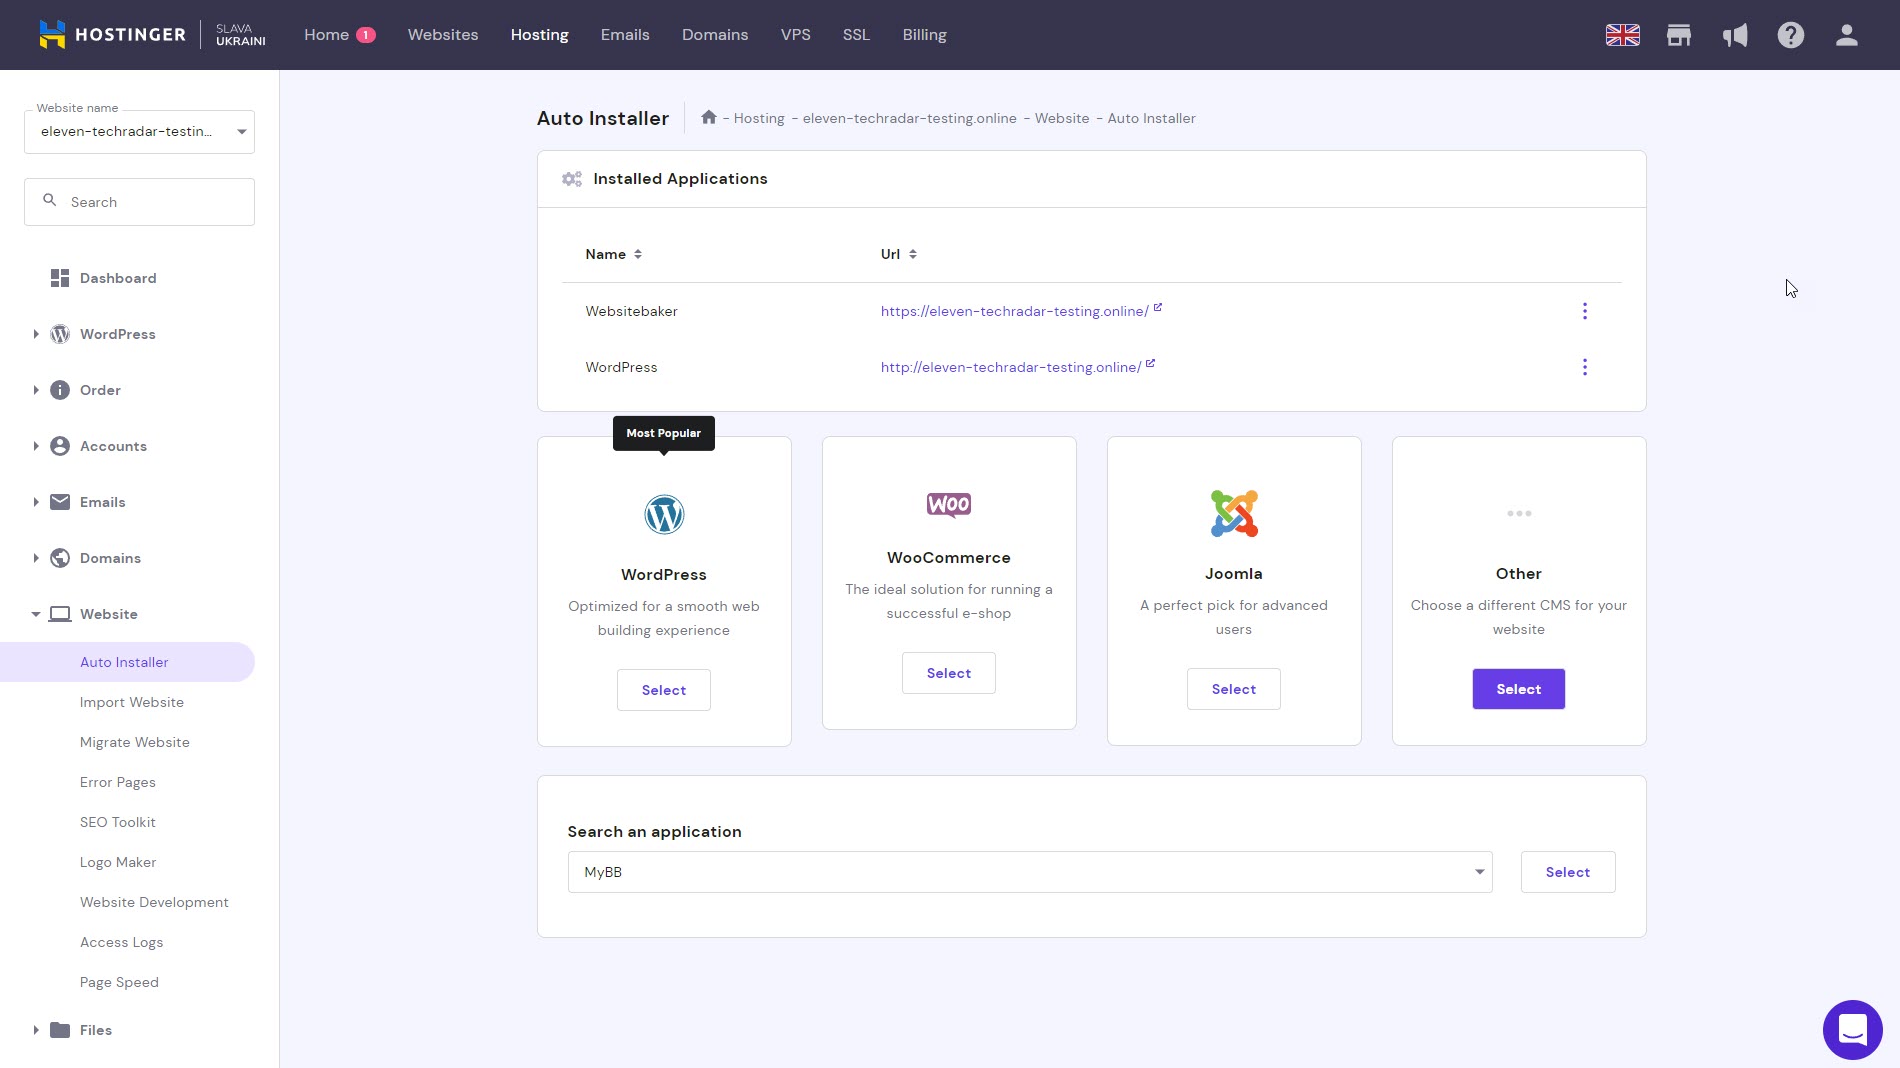Select Joomla for installation

click(1234, 689)
